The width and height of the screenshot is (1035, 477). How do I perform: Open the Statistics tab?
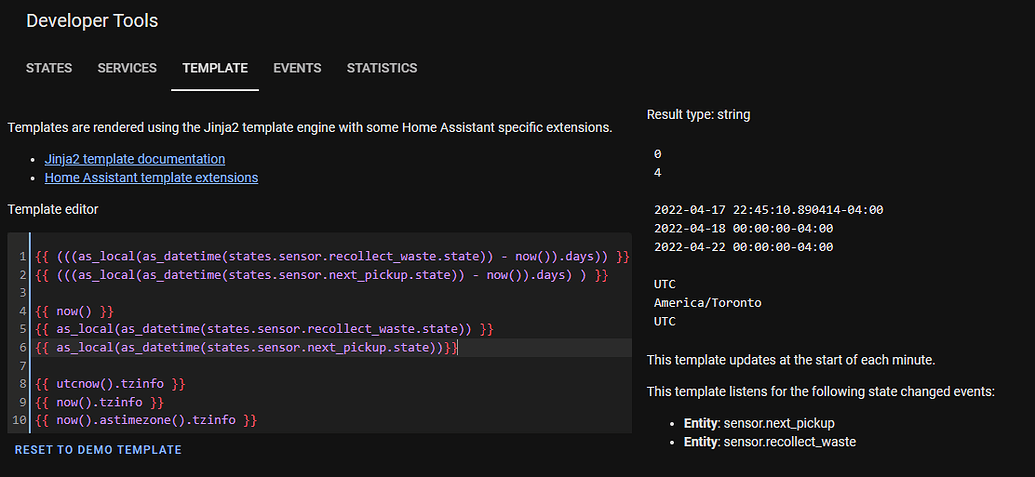point(382,68)
